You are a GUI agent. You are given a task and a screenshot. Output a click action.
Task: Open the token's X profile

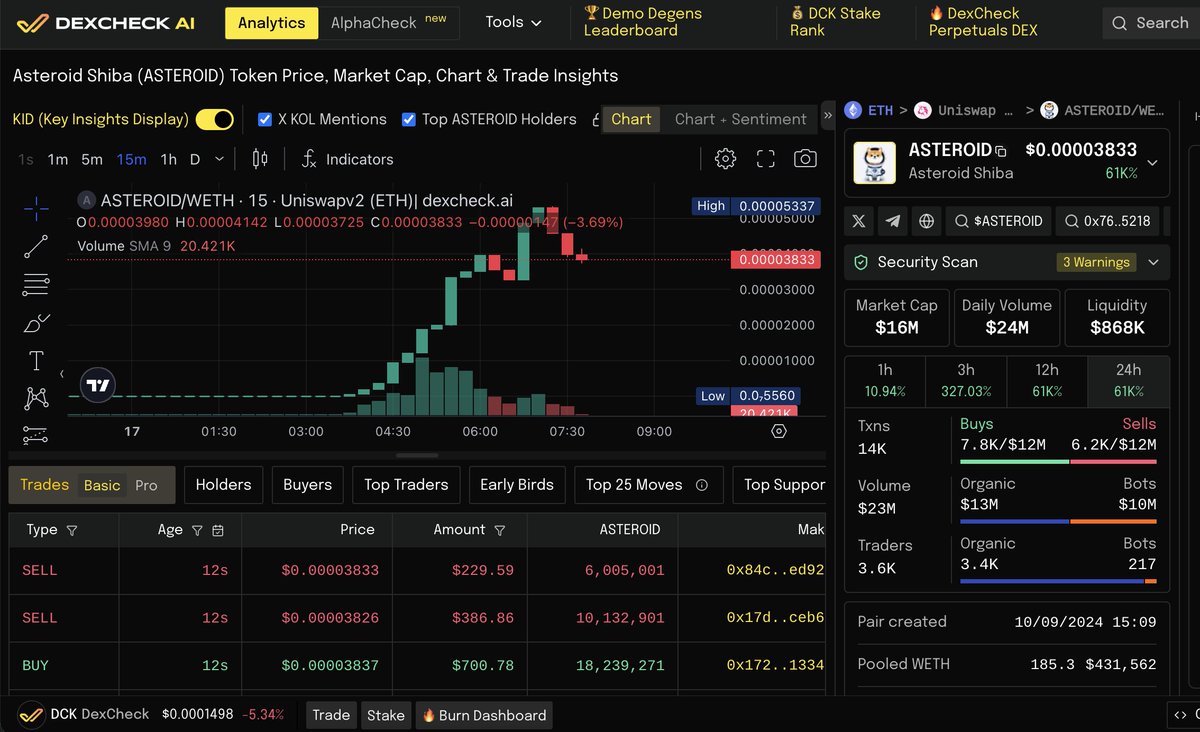point(861,221)
